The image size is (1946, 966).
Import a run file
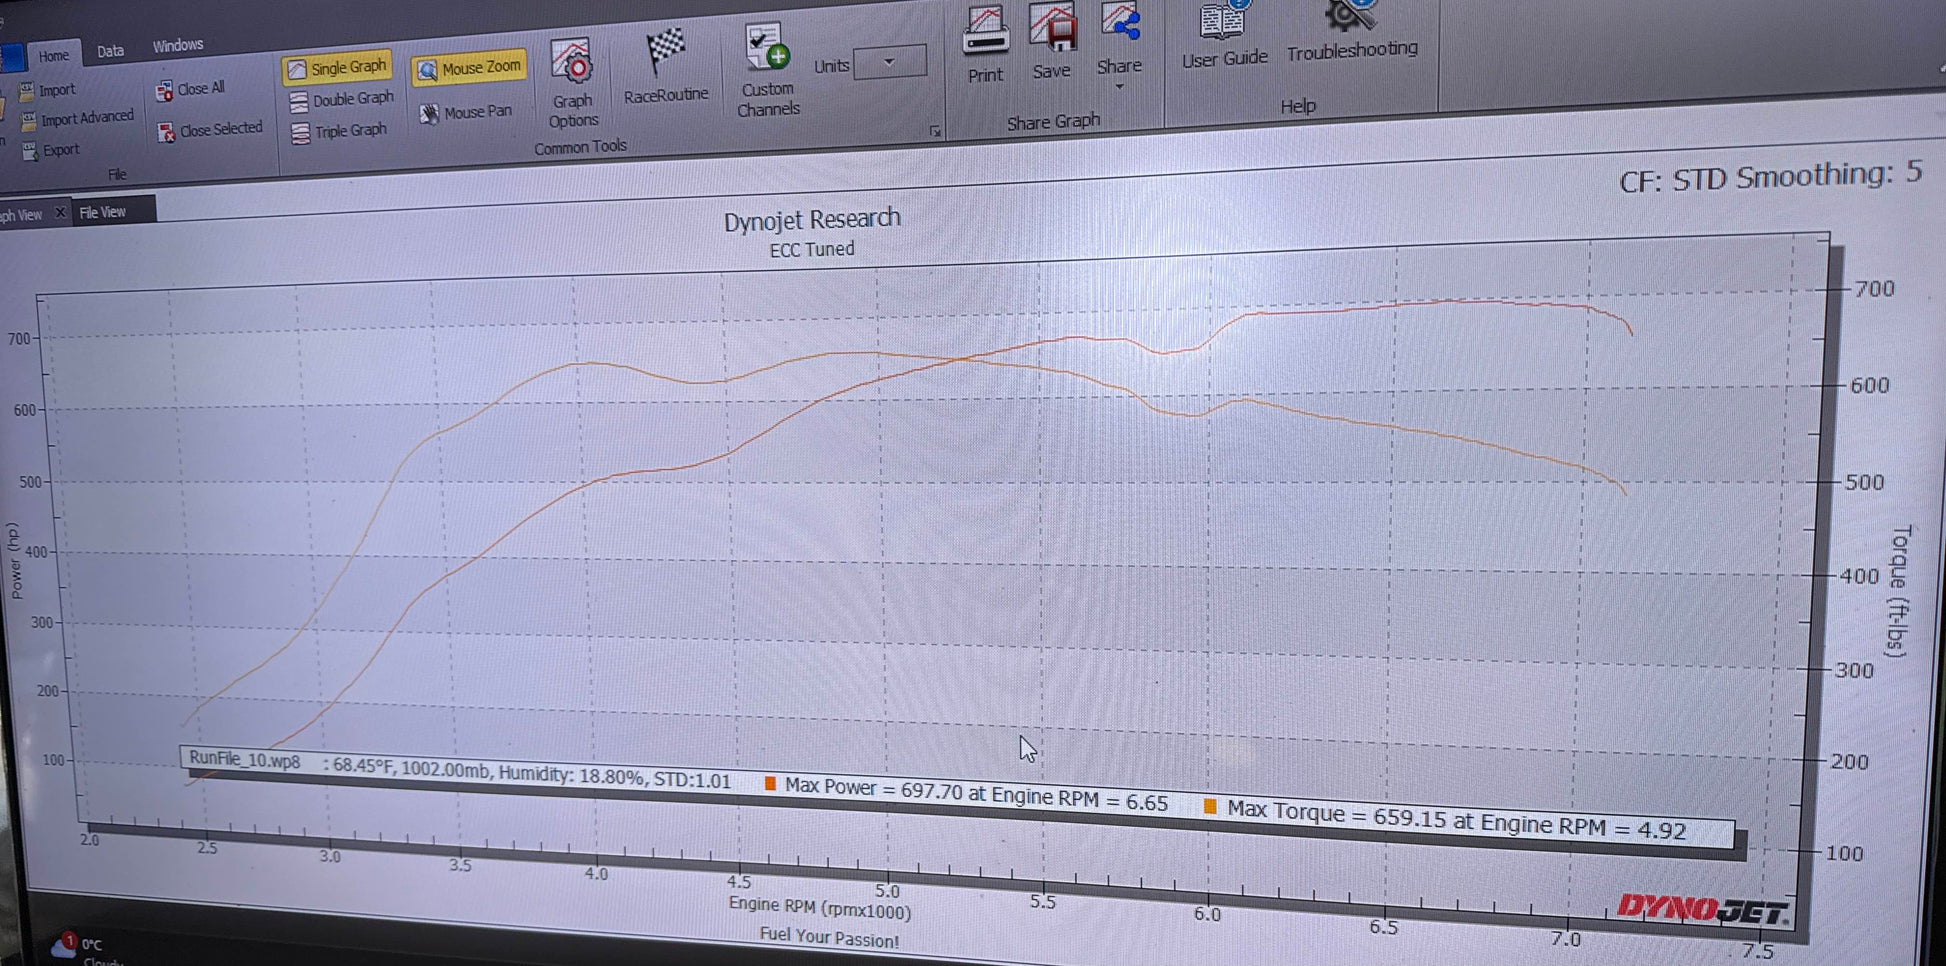point(47,91)
